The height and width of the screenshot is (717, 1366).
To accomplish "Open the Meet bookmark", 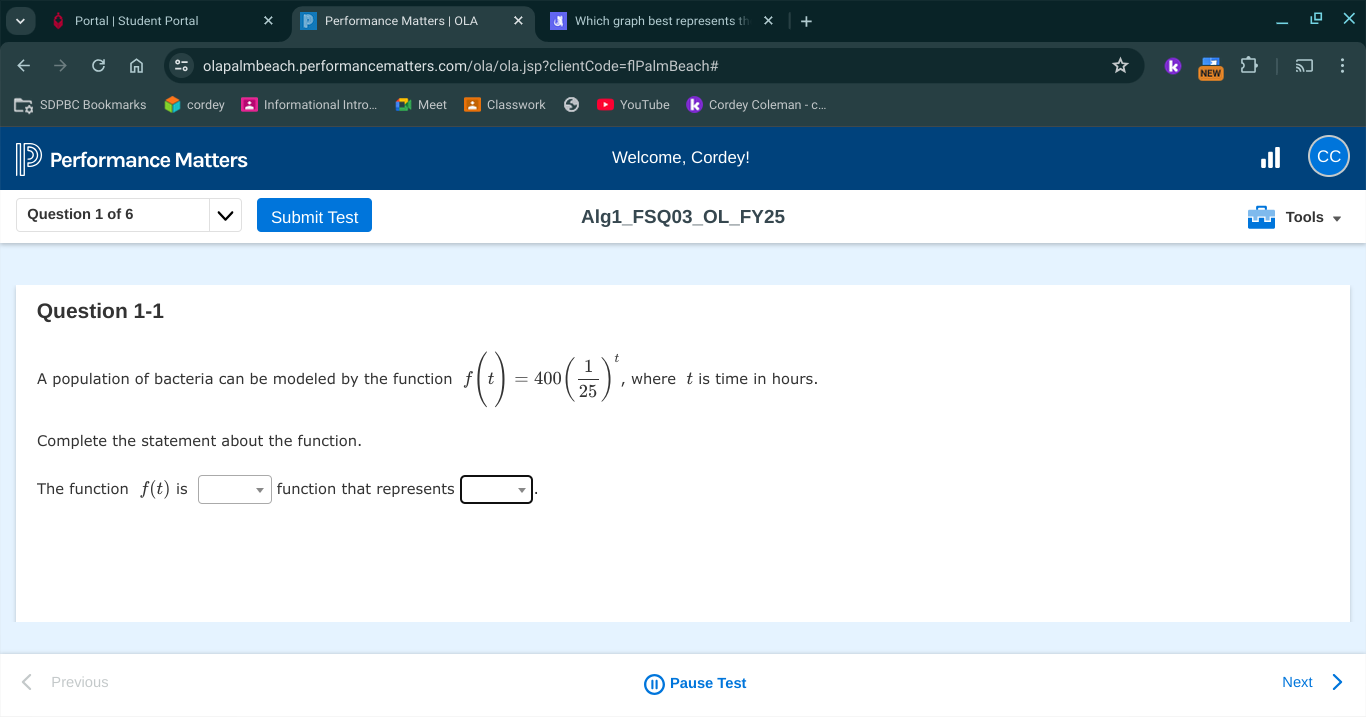I will click(x=422, y=104).
